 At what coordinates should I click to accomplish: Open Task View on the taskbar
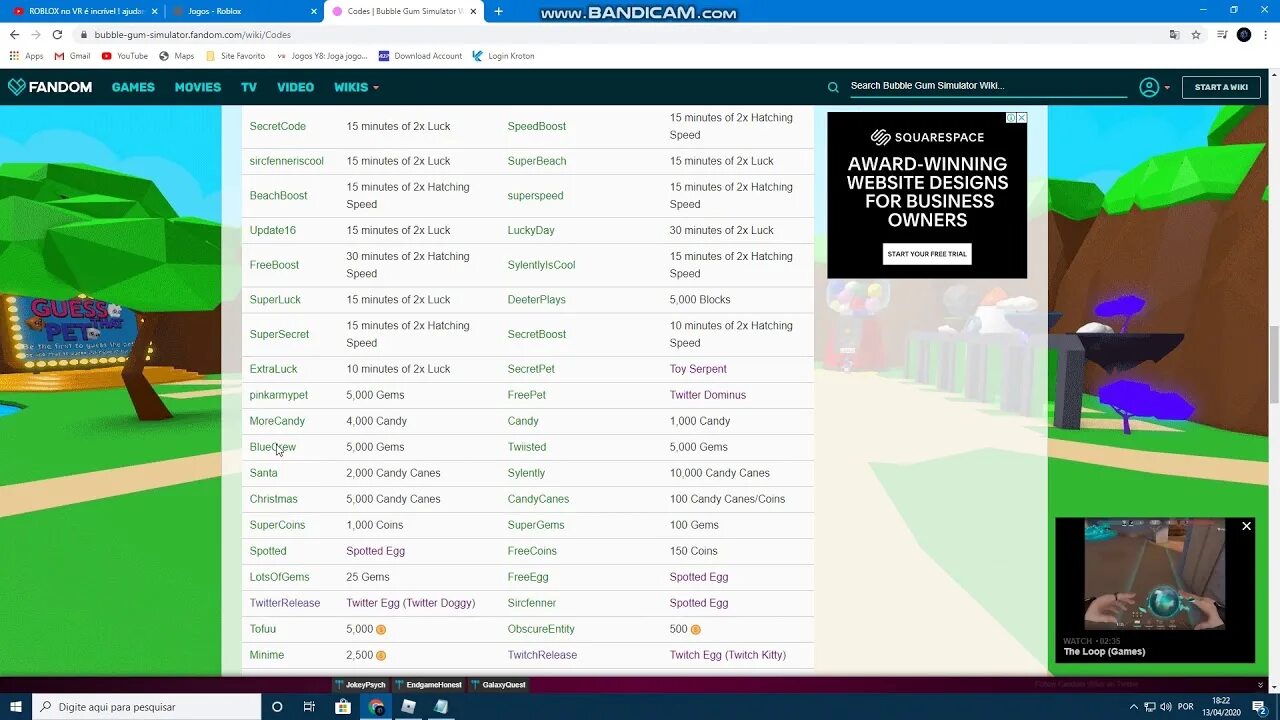[x=309, y=706]
